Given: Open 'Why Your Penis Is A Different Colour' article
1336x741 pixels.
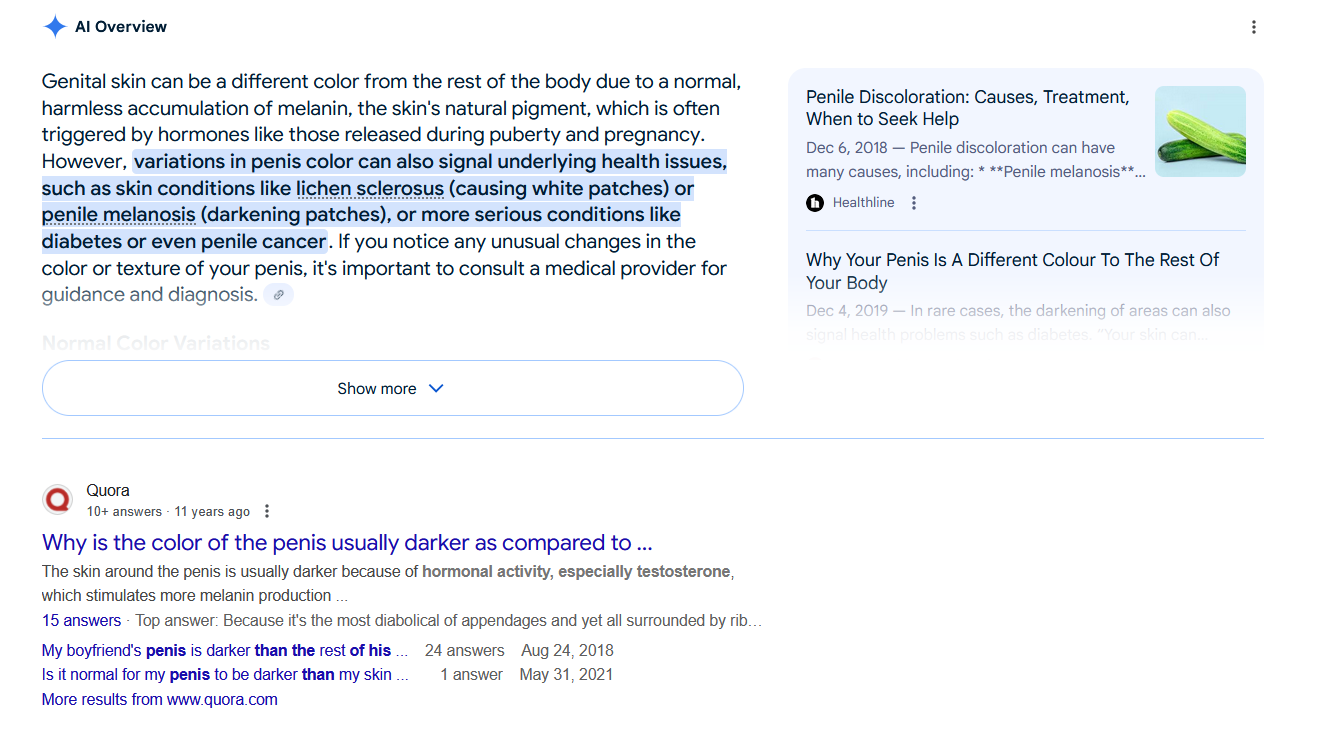Looking at the screenshot, I should click(1012, 271).
